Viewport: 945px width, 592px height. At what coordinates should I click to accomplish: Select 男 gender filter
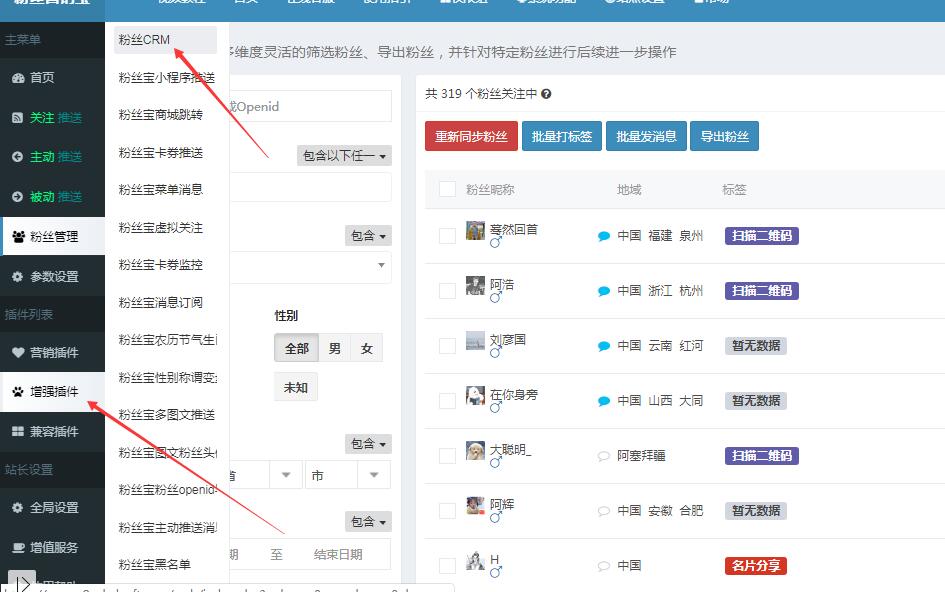click(334, 348)
